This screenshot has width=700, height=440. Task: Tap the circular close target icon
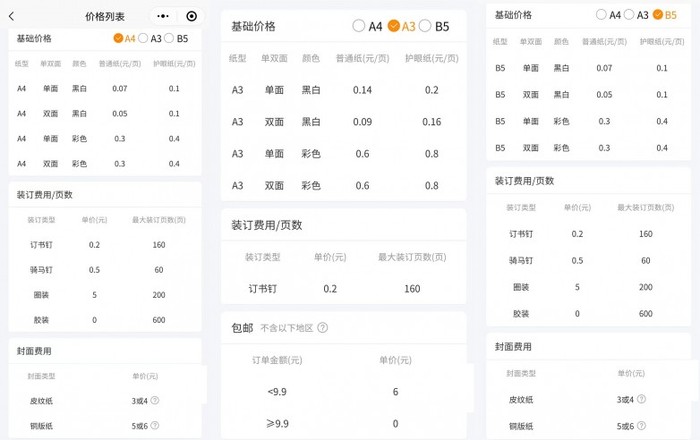coord(192,17)
